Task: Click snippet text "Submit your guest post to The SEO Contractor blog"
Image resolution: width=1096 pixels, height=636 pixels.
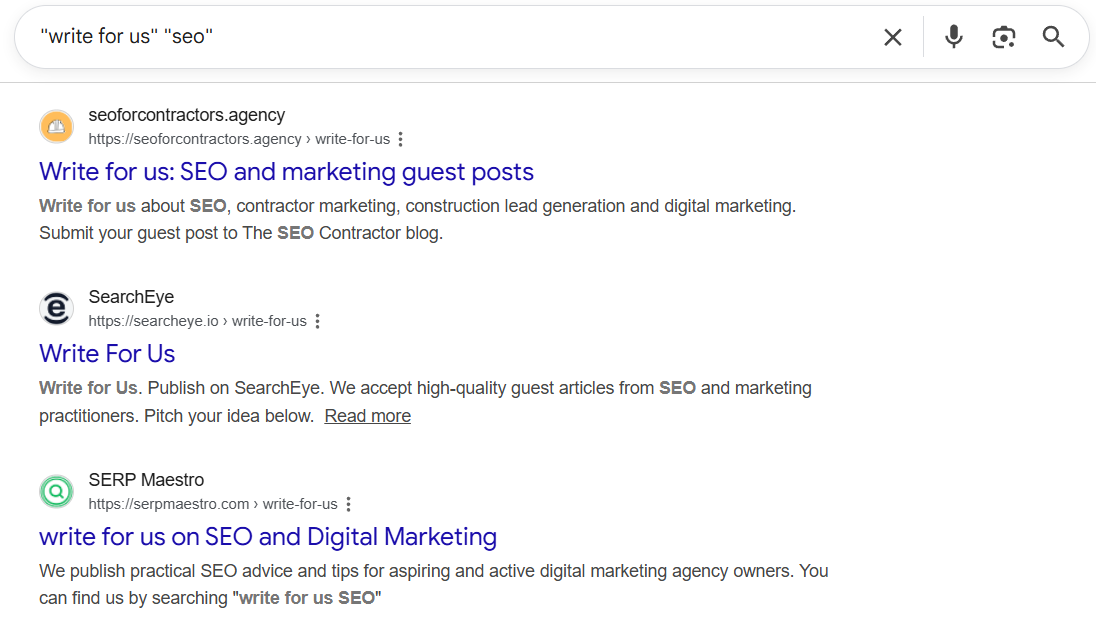Action: click(x=240, y=233)
